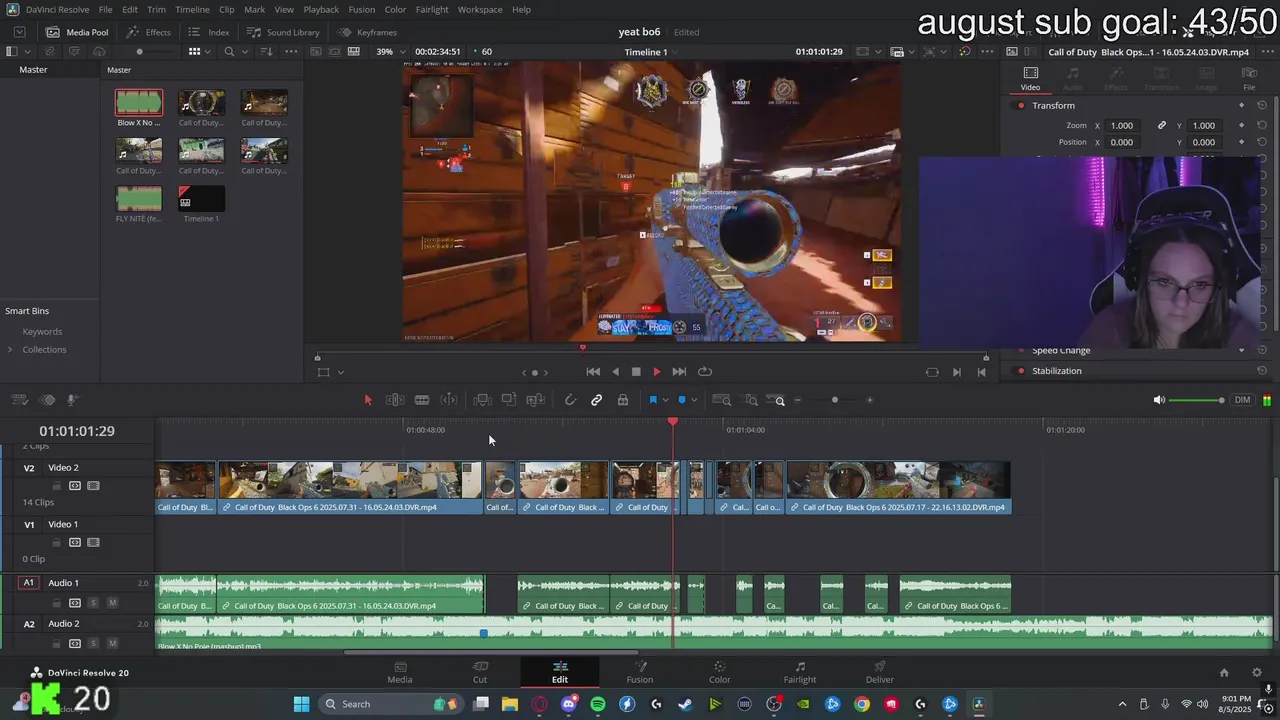The width and height of the screenshot is (1280, 720).
Task: Open the Playback menu
Action: 321,9
